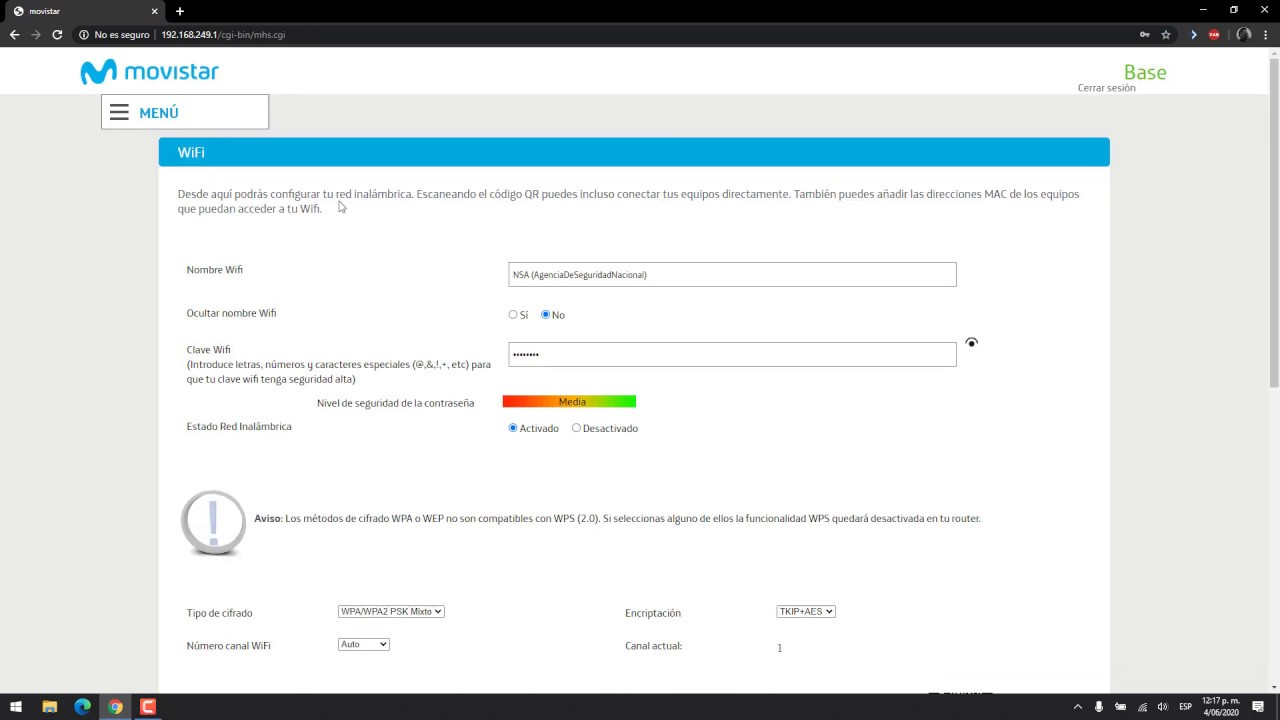Click the Base label in header
Image resolution: width=1280 pixels, height=720 pixels.
[1145, 72]
